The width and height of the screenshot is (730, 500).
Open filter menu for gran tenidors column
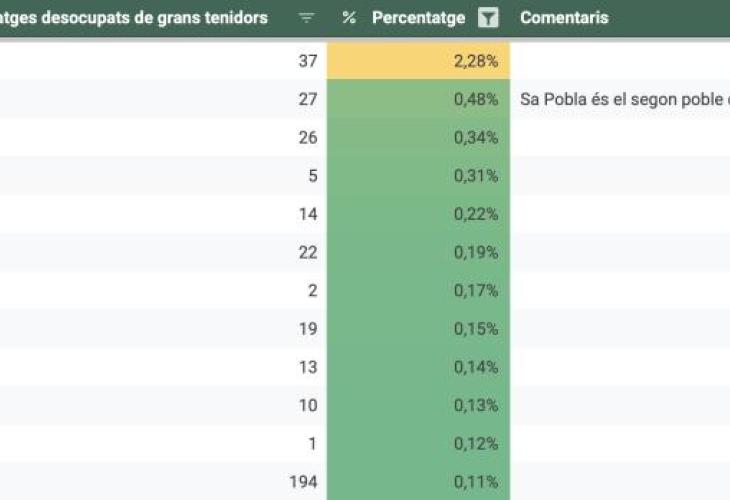tap(307, 18)
